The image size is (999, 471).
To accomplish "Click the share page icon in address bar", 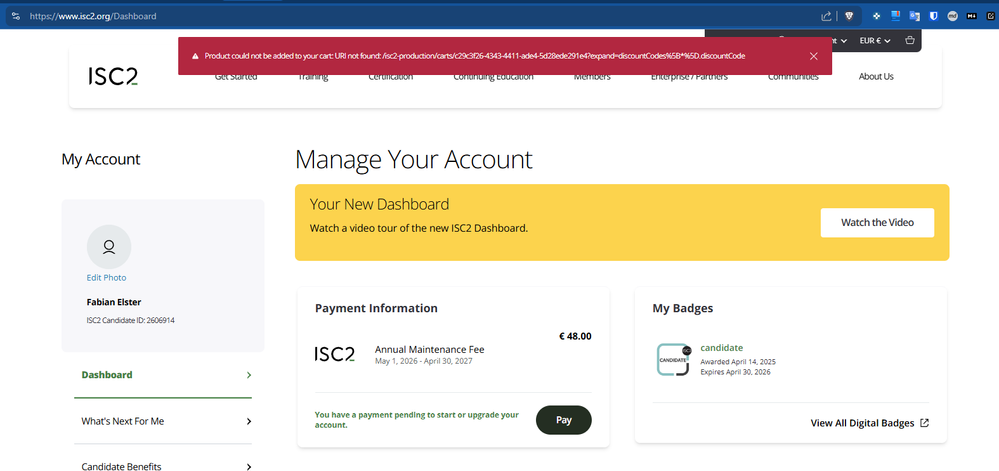I will [826, 16].
